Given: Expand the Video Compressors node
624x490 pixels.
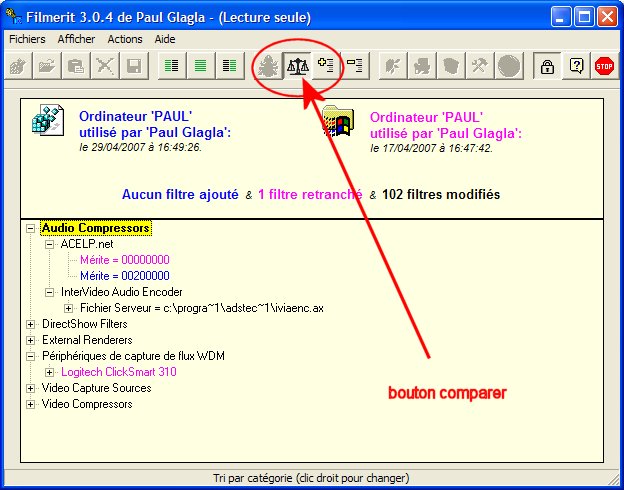Looking at the screenshot, I should [x=30, y=404].
